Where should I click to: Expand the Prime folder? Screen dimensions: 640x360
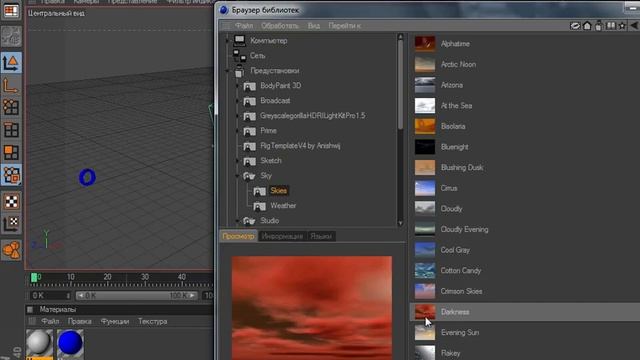pyautogui.click(x=238, y=131)
